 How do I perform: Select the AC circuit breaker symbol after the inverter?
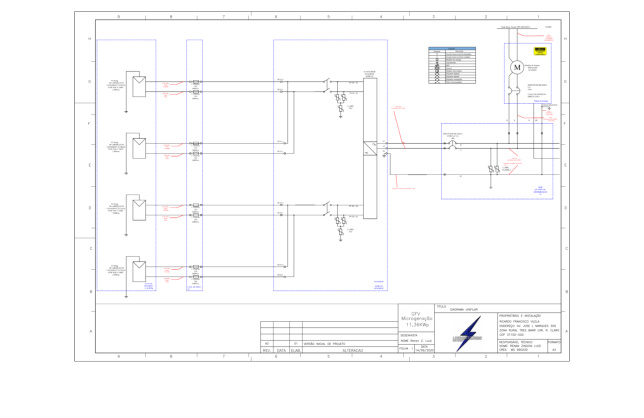452,145
